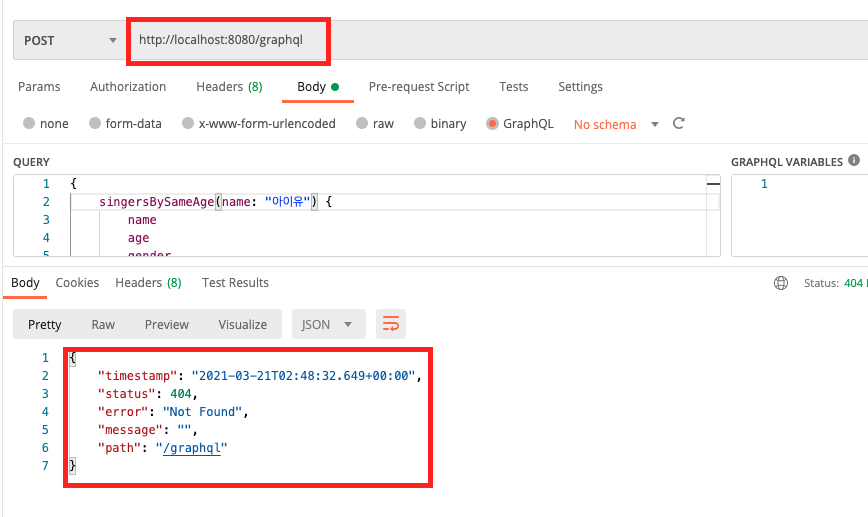The width and height of the screenshot is (868, 517).
Task: Click the "Not Found" error value
Action: click(202, 412)
